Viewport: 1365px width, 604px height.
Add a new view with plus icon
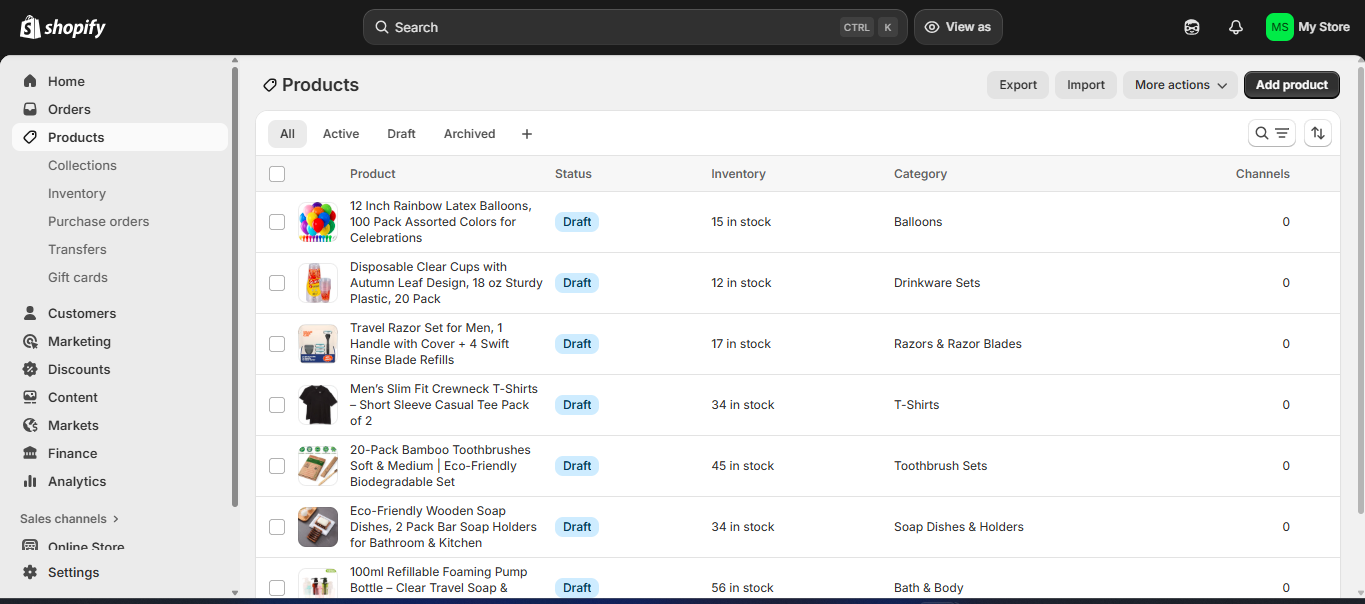pos(527,134)
